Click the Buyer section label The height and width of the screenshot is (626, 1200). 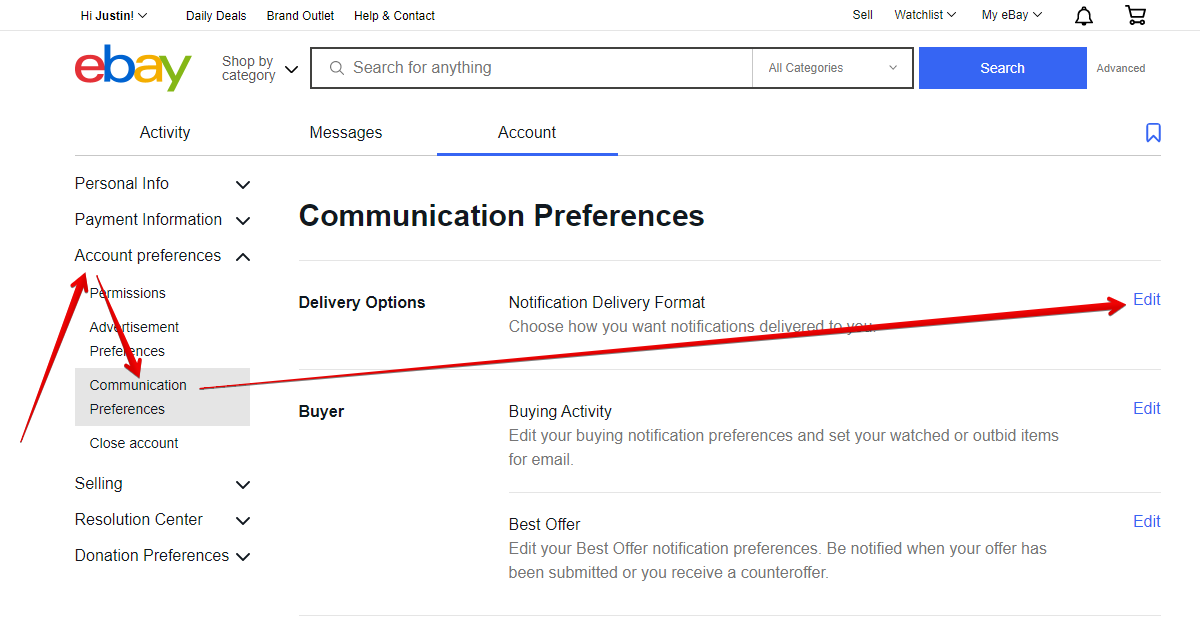click(x=321, y=412)
